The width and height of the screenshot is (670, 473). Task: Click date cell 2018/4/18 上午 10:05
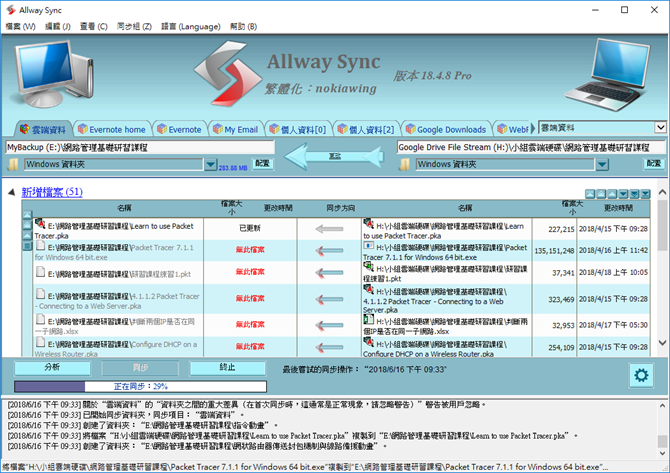click(x=613, y=272)
